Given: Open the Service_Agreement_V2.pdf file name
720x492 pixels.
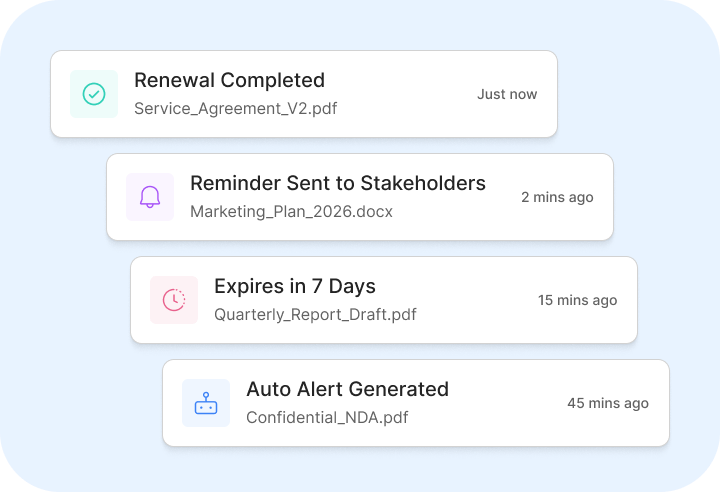Looking at the screenshot, I should coord(235,108).
